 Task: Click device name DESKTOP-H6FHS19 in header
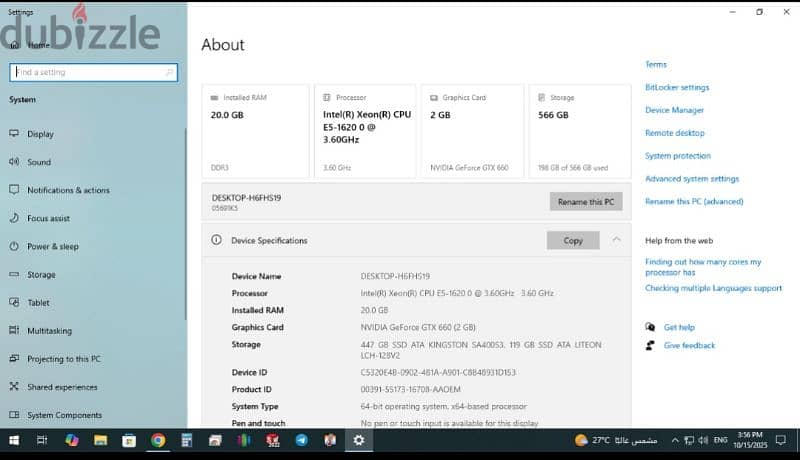click(246, 198)
